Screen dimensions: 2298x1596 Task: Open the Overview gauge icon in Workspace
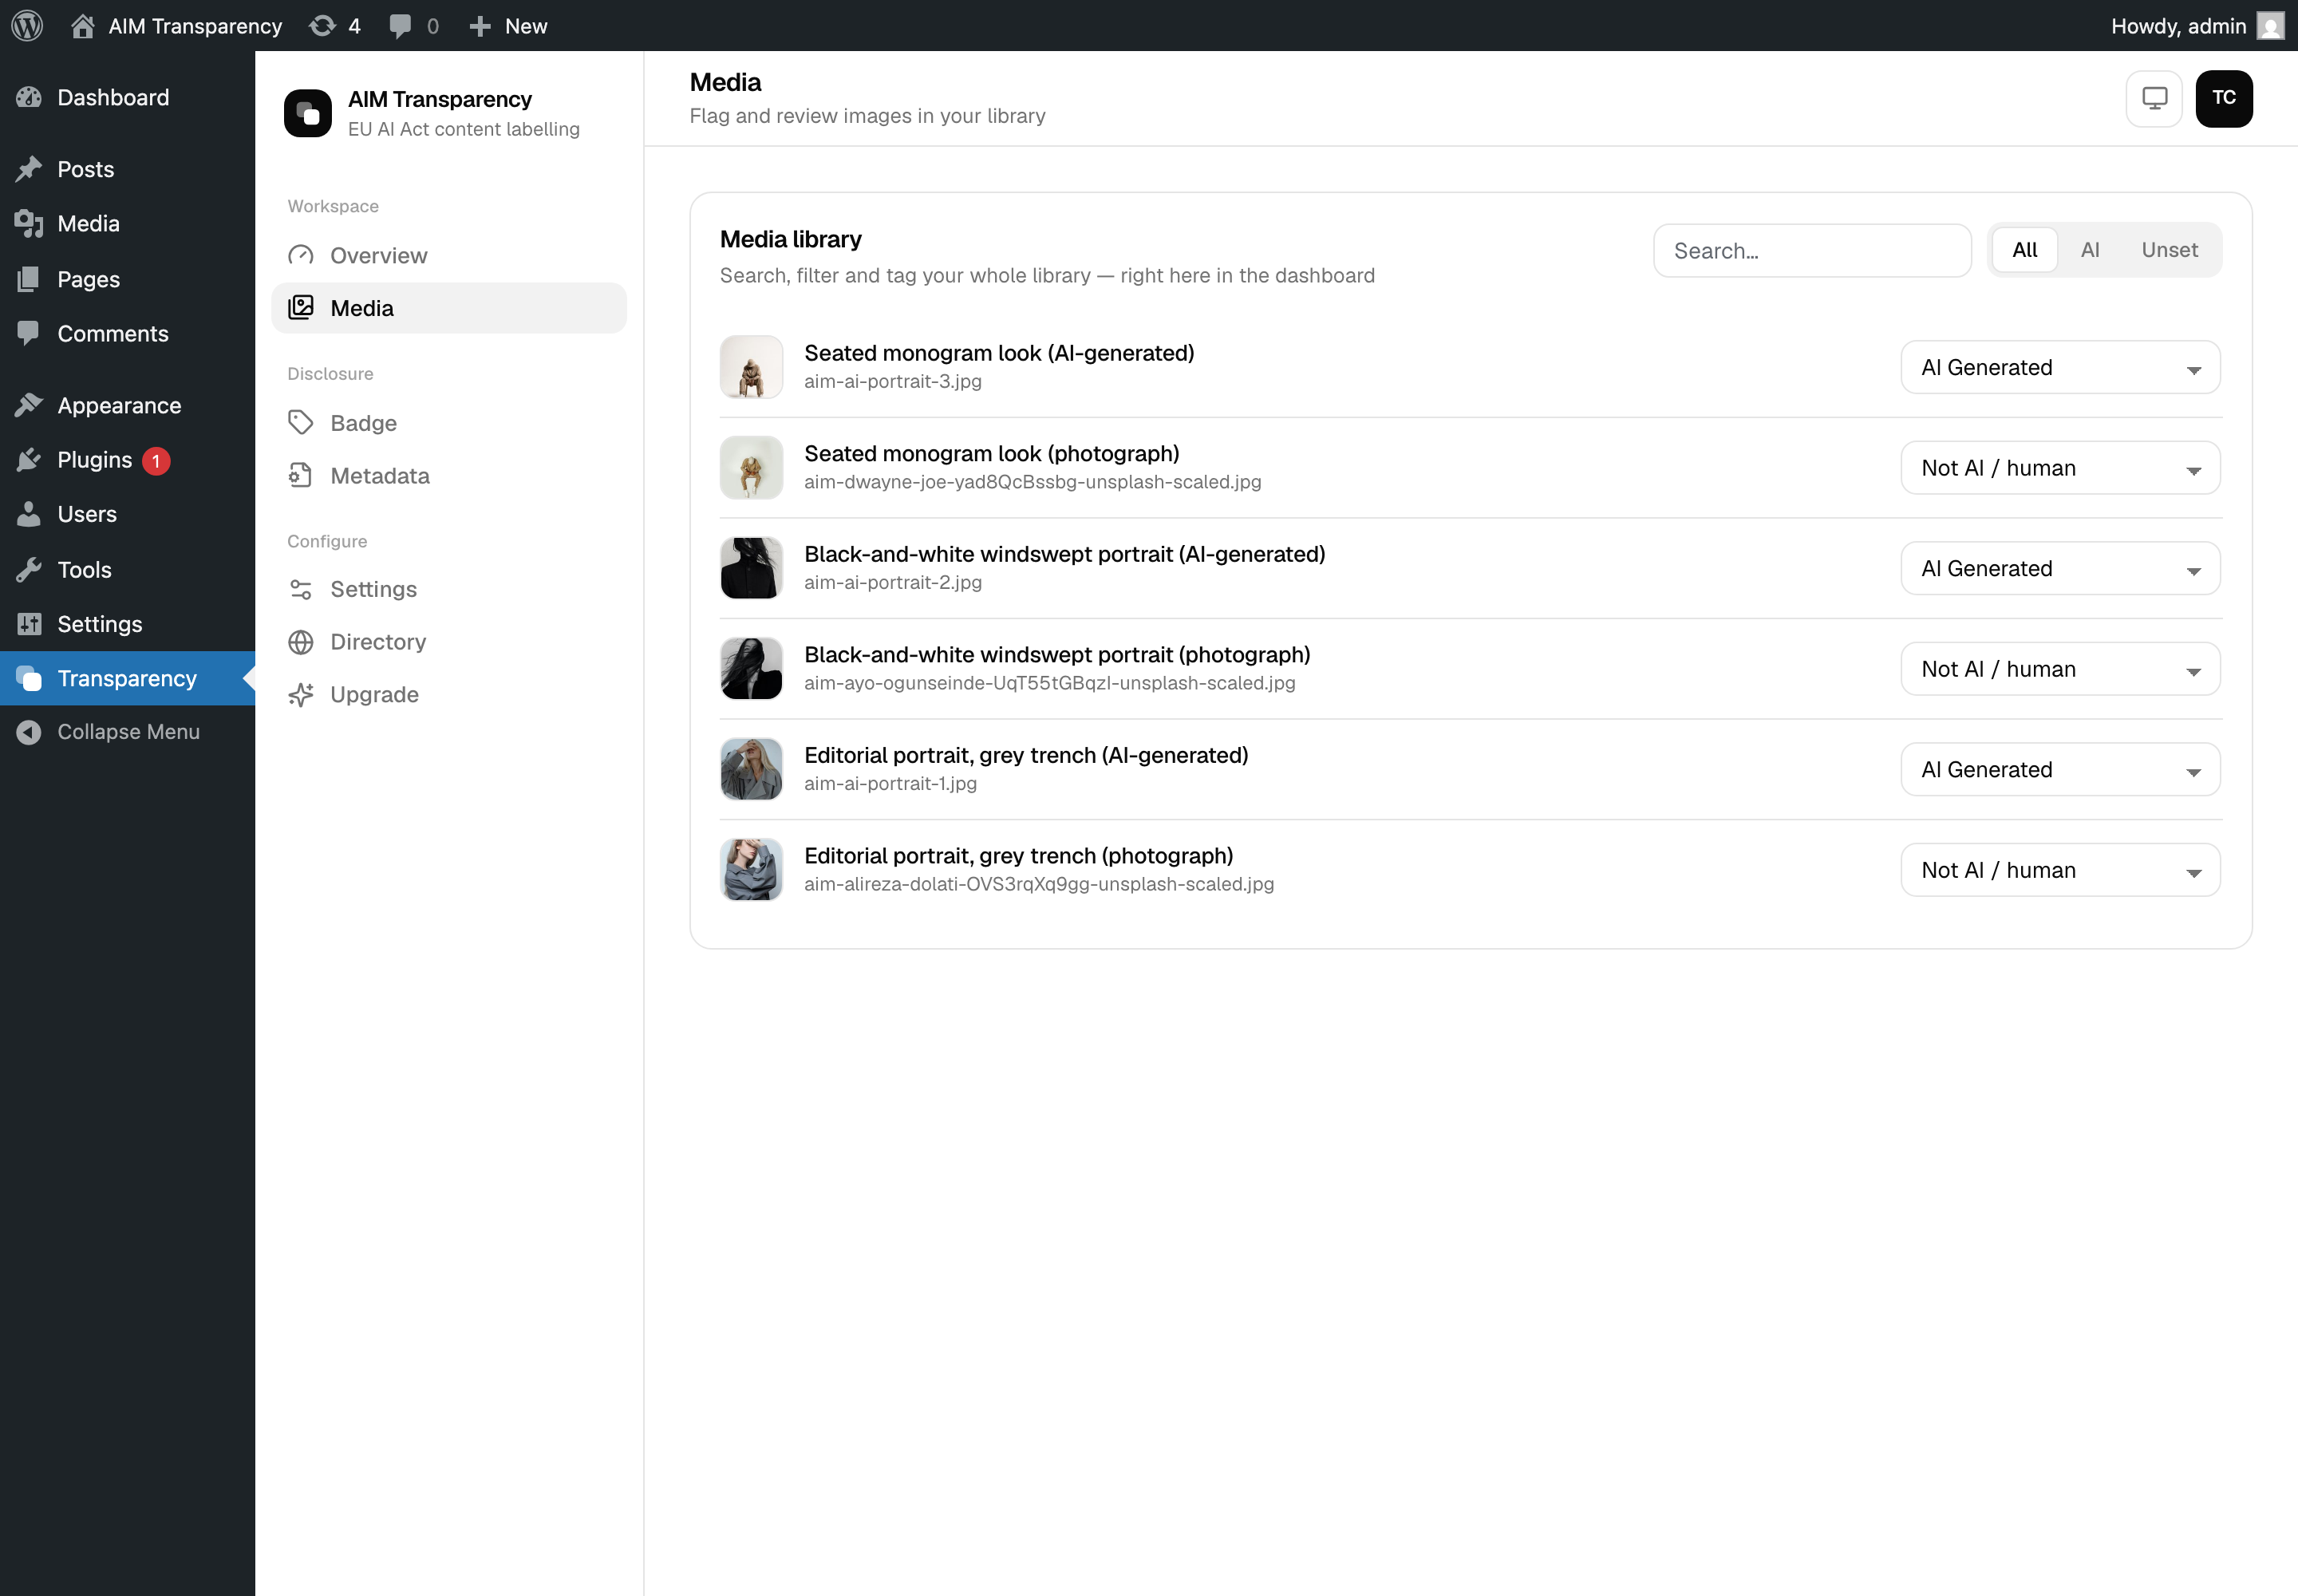click(301, 255)
